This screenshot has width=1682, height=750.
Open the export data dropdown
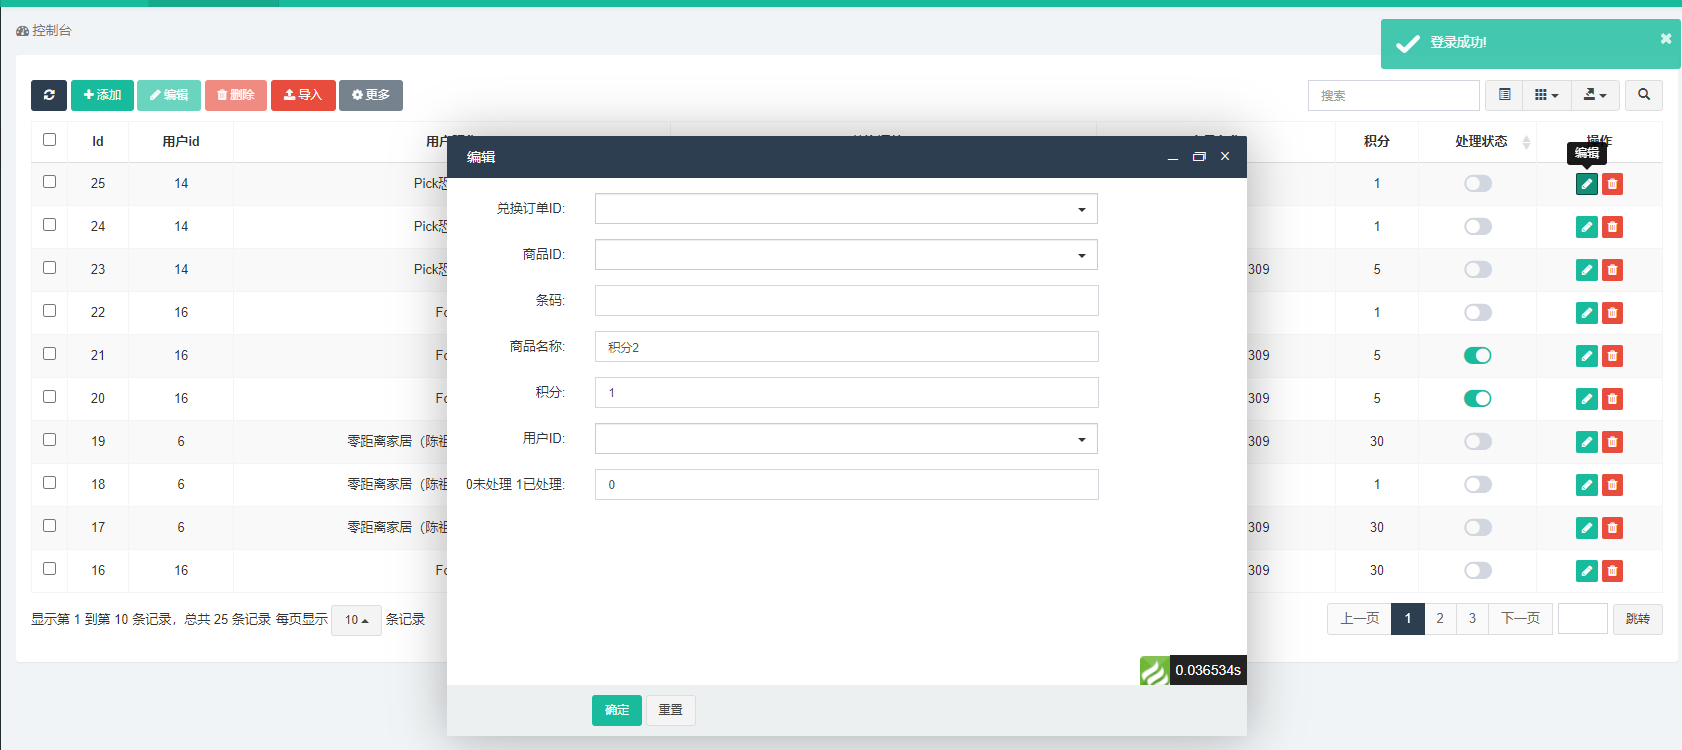[x=1595, y=95]
